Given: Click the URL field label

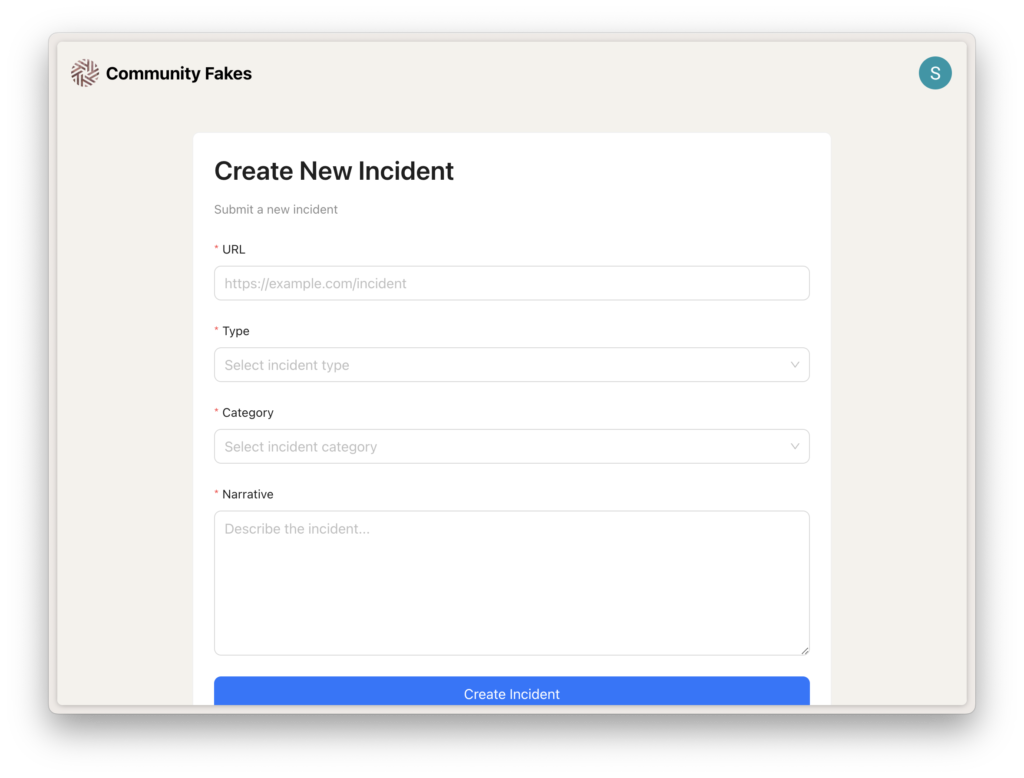Looking at the screenshot, I should [234, 249].
